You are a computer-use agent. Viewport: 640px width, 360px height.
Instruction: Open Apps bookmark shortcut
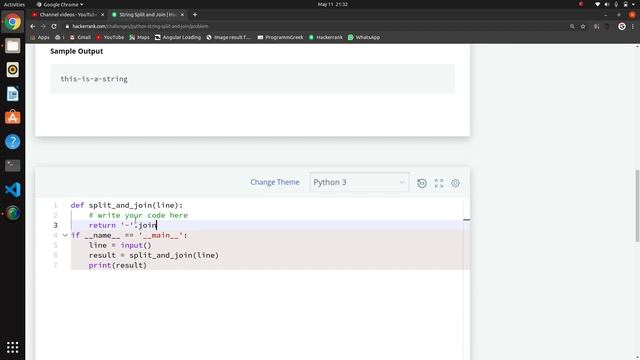pyautogui.click(x=40, y=37)
